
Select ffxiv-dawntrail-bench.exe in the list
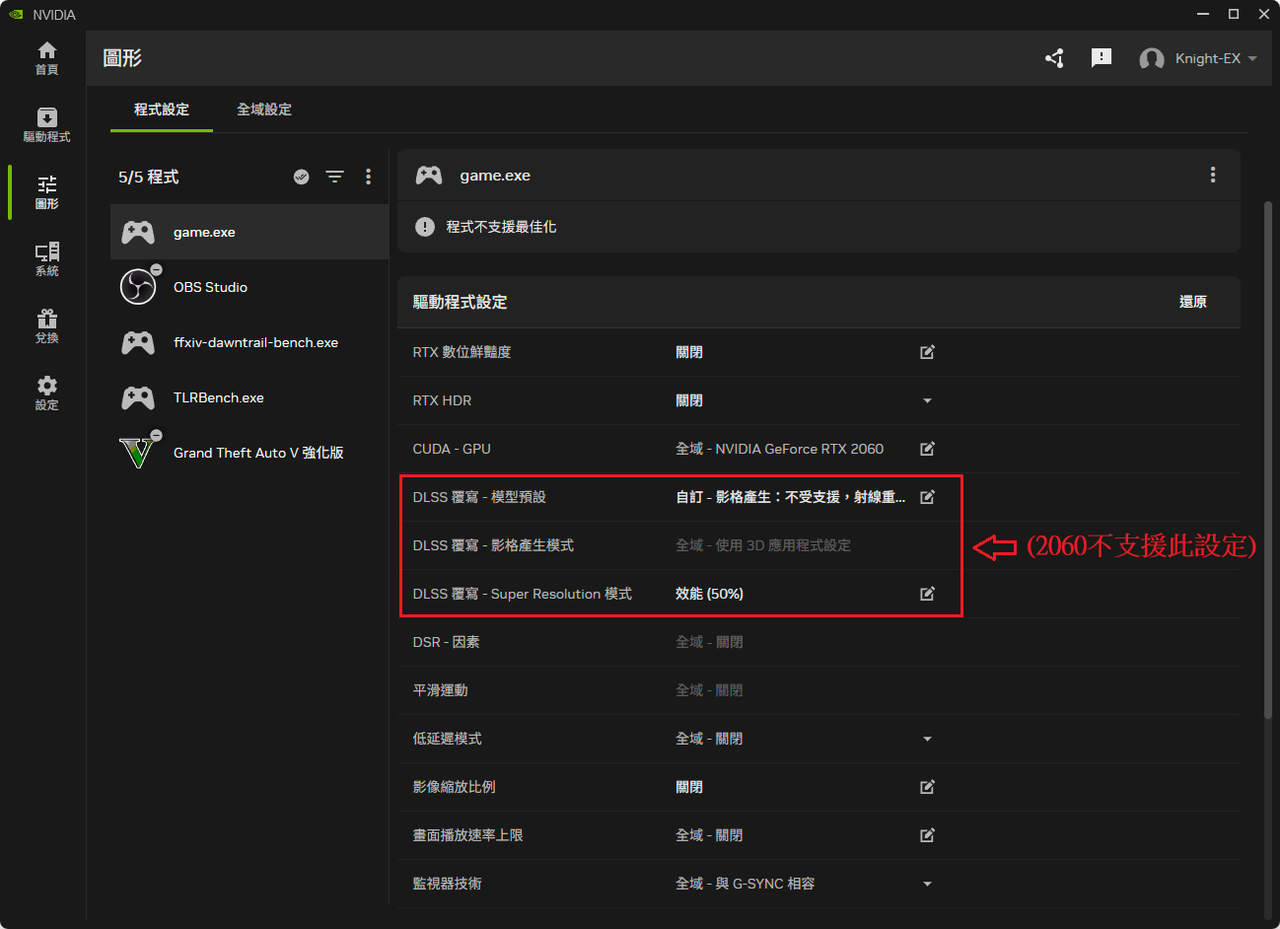tap(249, 342)
